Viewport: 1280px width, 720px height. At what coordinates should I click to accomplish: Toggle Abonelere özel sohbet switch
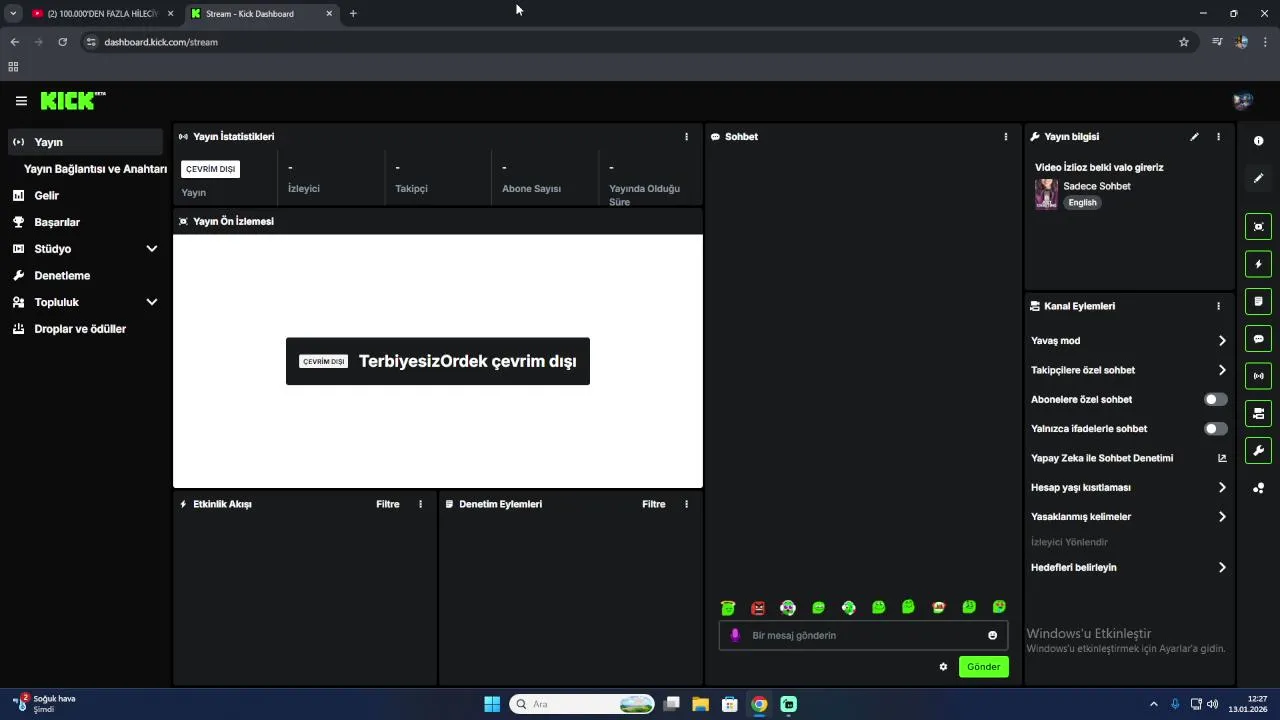click(x=1215, y=399)
